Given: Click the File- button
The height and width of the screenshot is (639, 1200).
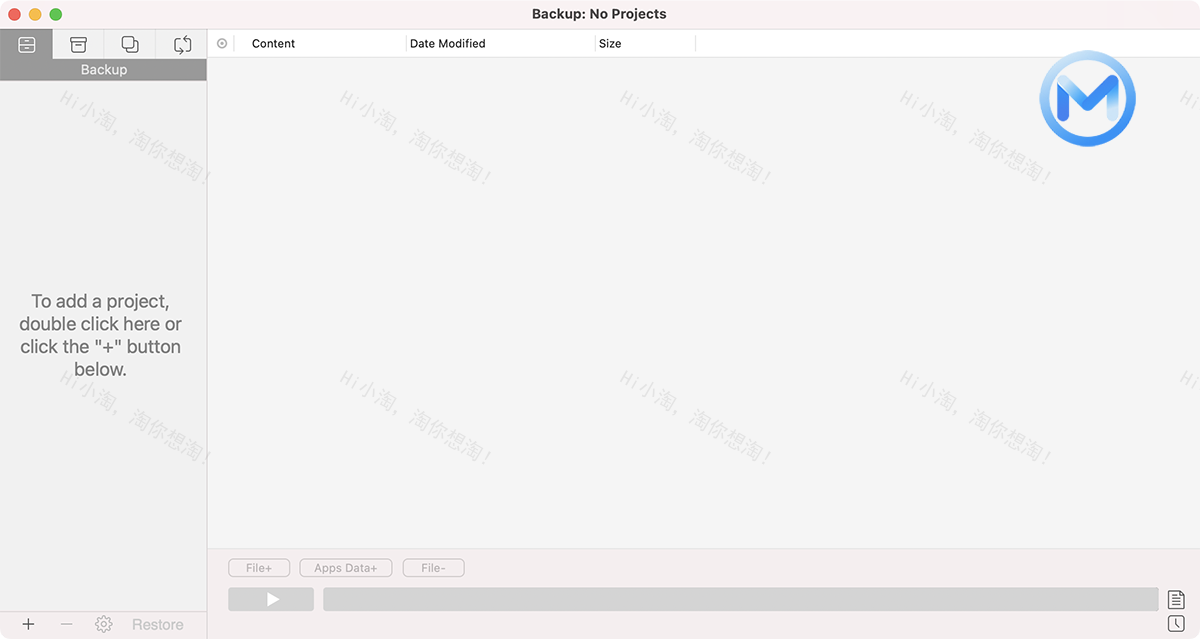Looking at the screenshot, I should pyautogui.click(x=433, y=567).
